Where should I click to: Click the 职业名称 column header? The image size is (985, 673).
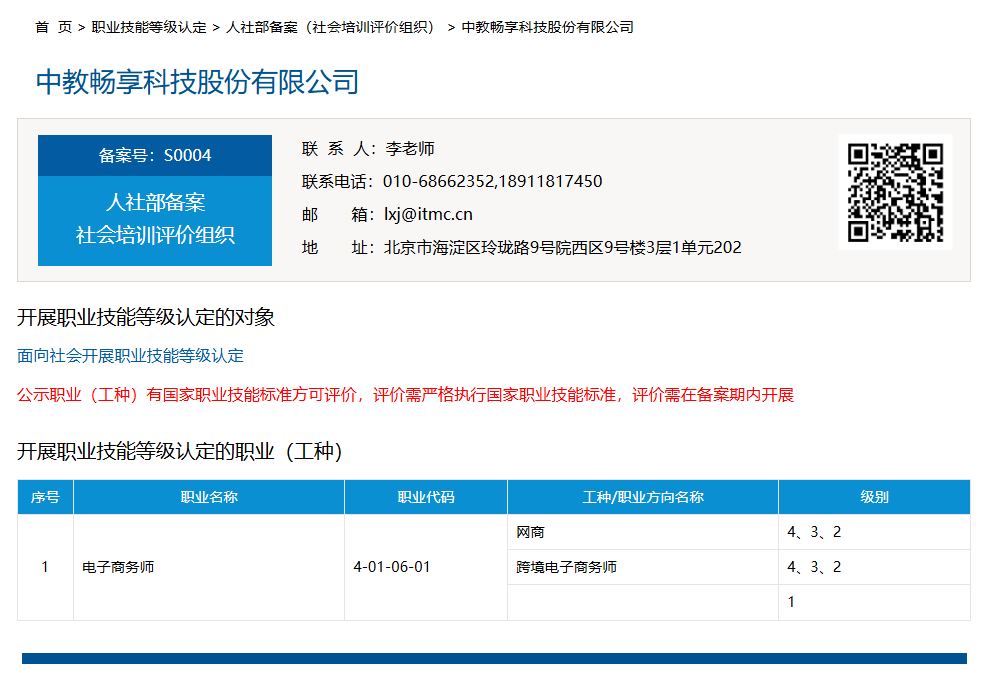pyautogui.click(x=209, y=497)
